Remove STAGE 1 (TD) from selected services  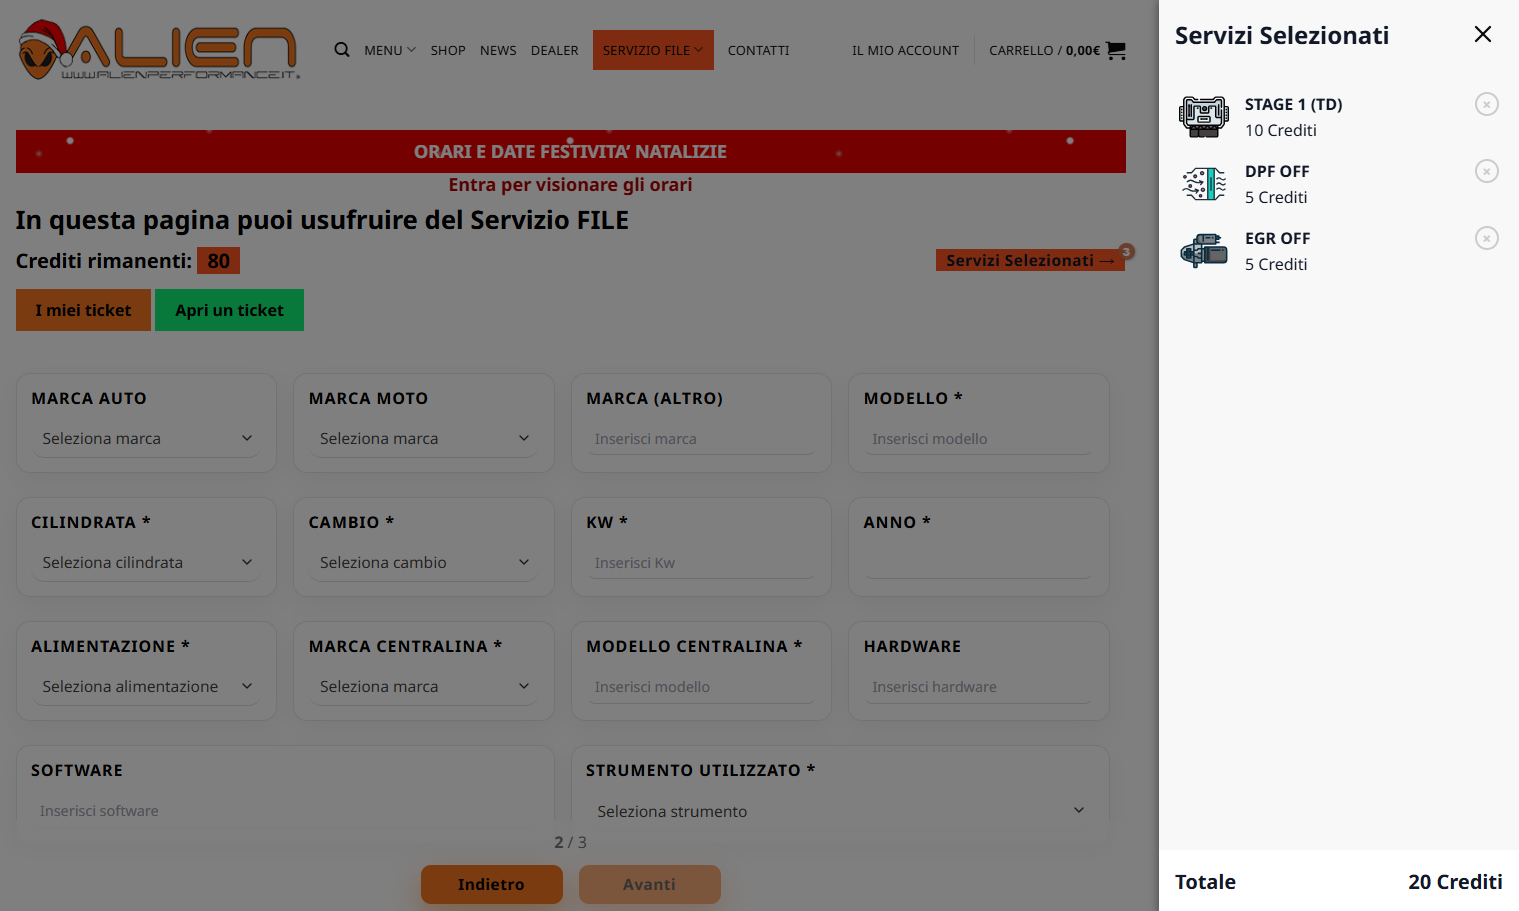pos(1486,104)
